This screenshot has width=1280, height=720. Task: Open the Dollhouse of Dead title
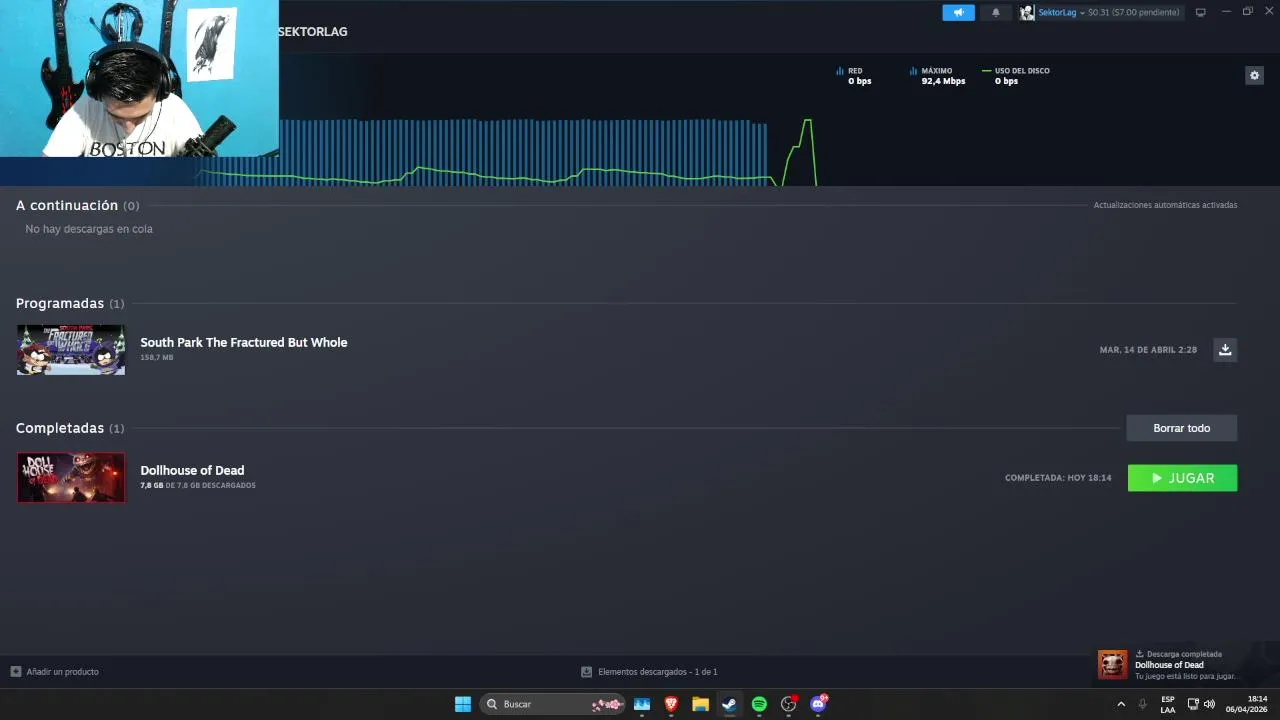pyautogui.click(x=192, y=470)
